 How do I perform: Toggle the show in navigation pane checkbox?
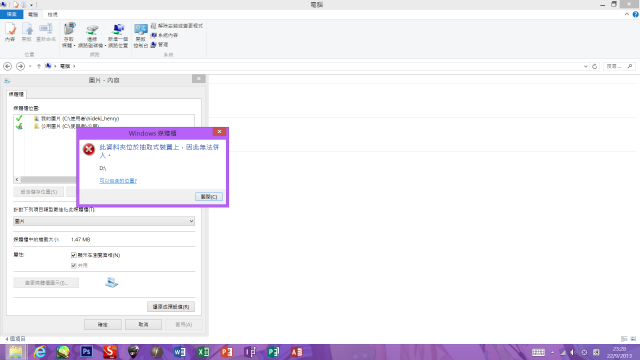click(x=73, y=255)
